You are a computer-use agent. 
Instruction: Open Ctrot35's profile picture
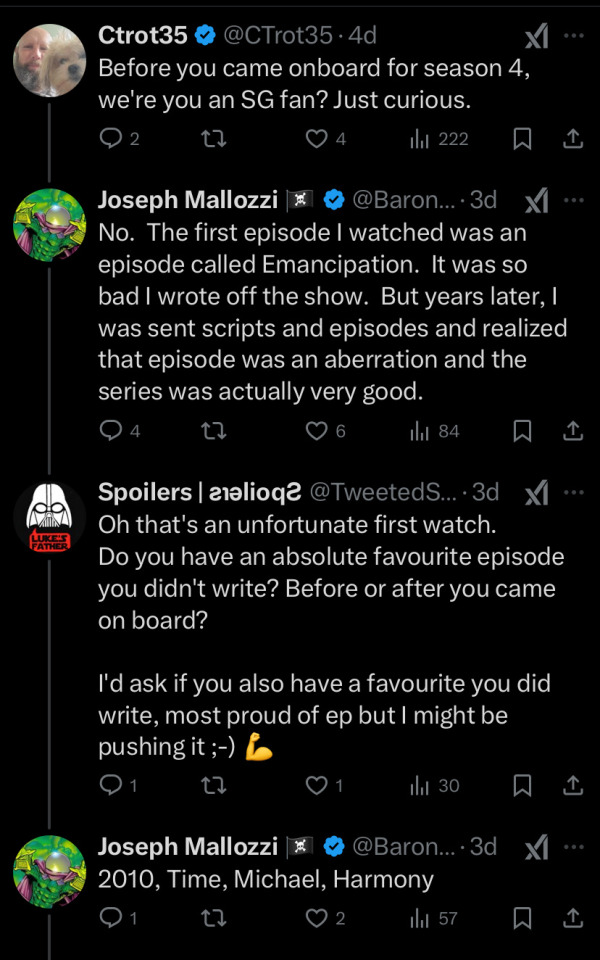pyautogui.click(x=49, y=60)
